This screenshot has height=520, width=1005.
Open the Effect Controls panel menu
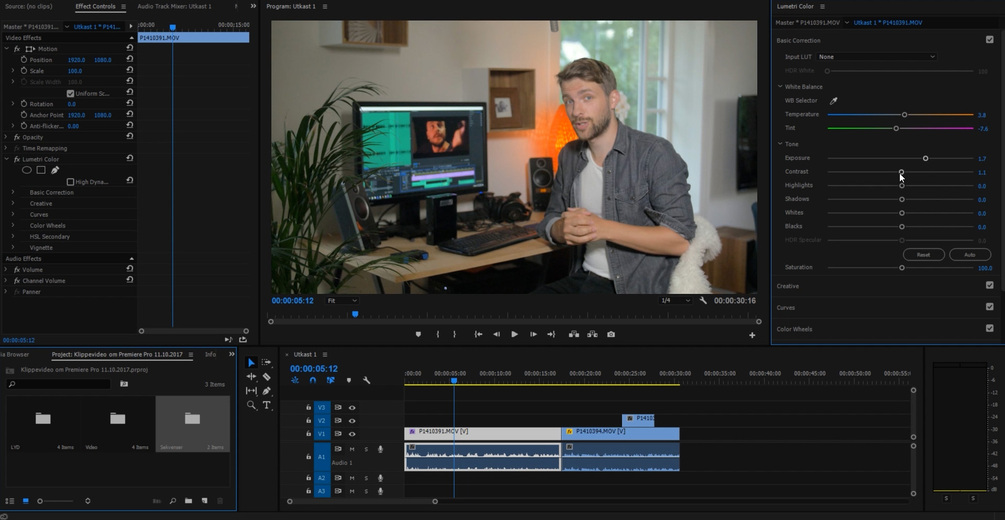(123, 6)
